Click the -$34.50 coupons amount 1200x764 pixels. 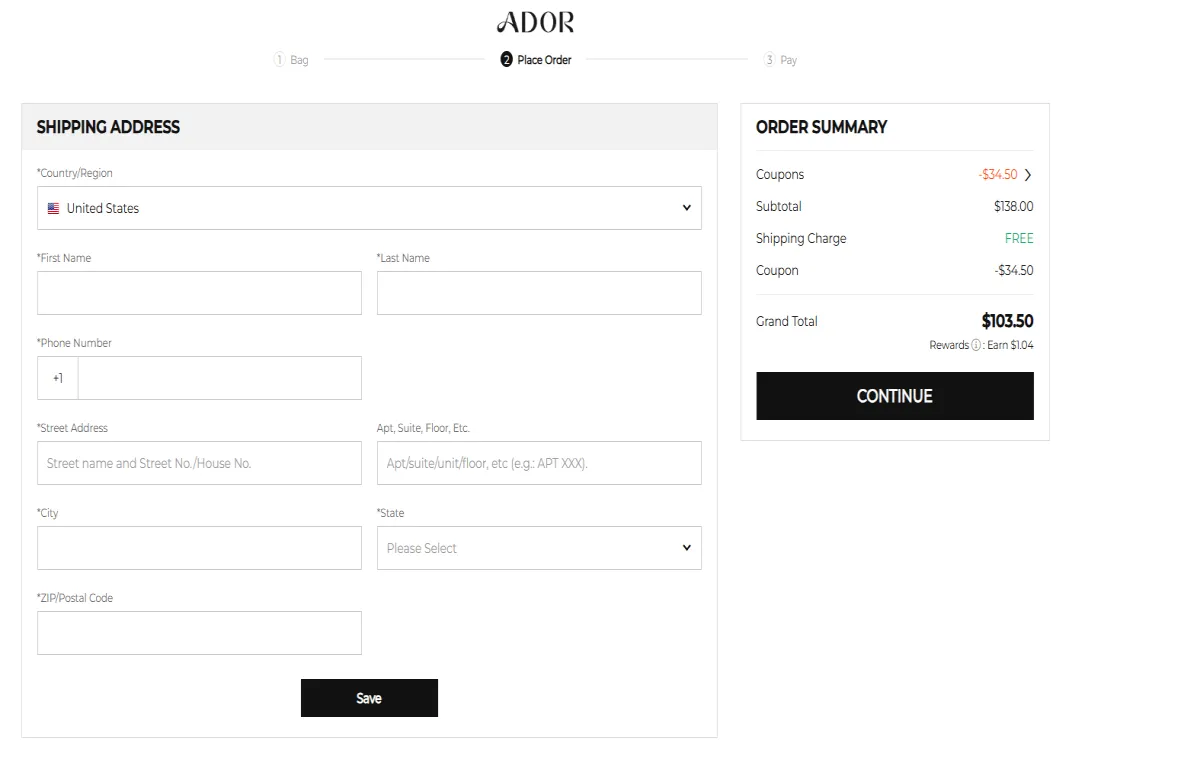coord(997,175)
